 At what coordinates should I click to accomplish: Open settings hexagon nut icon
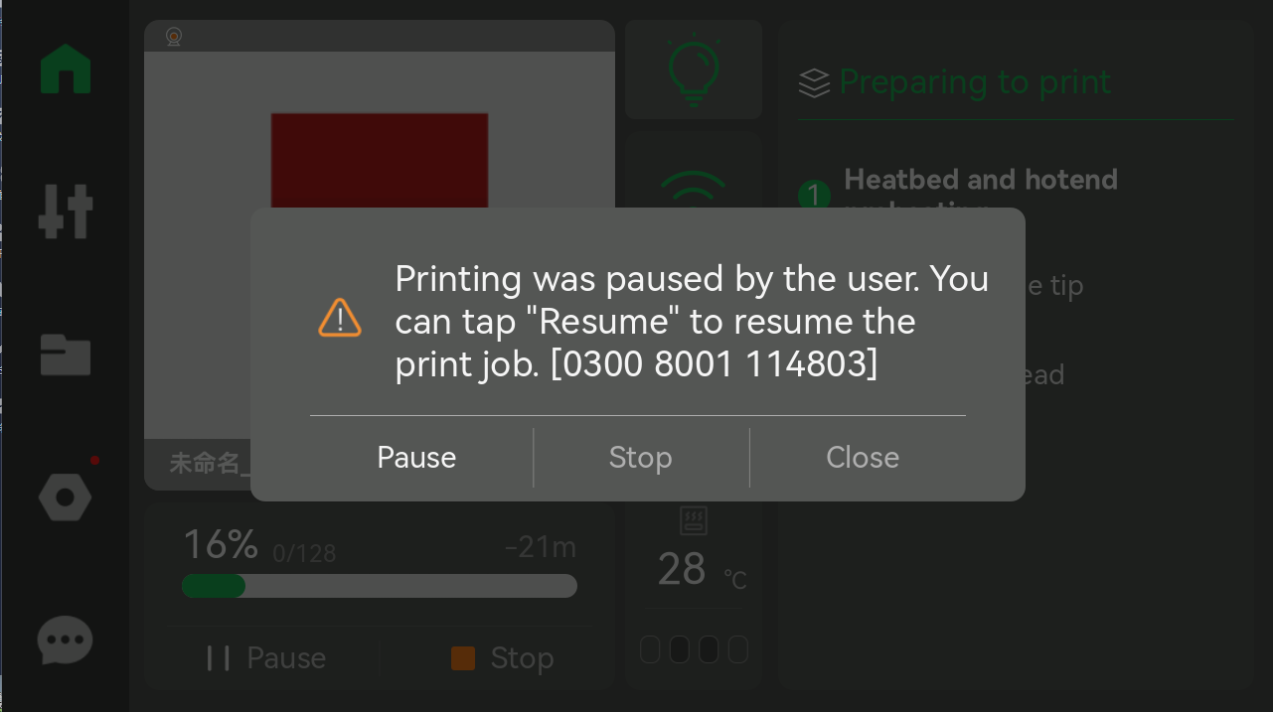coord(65,497)
